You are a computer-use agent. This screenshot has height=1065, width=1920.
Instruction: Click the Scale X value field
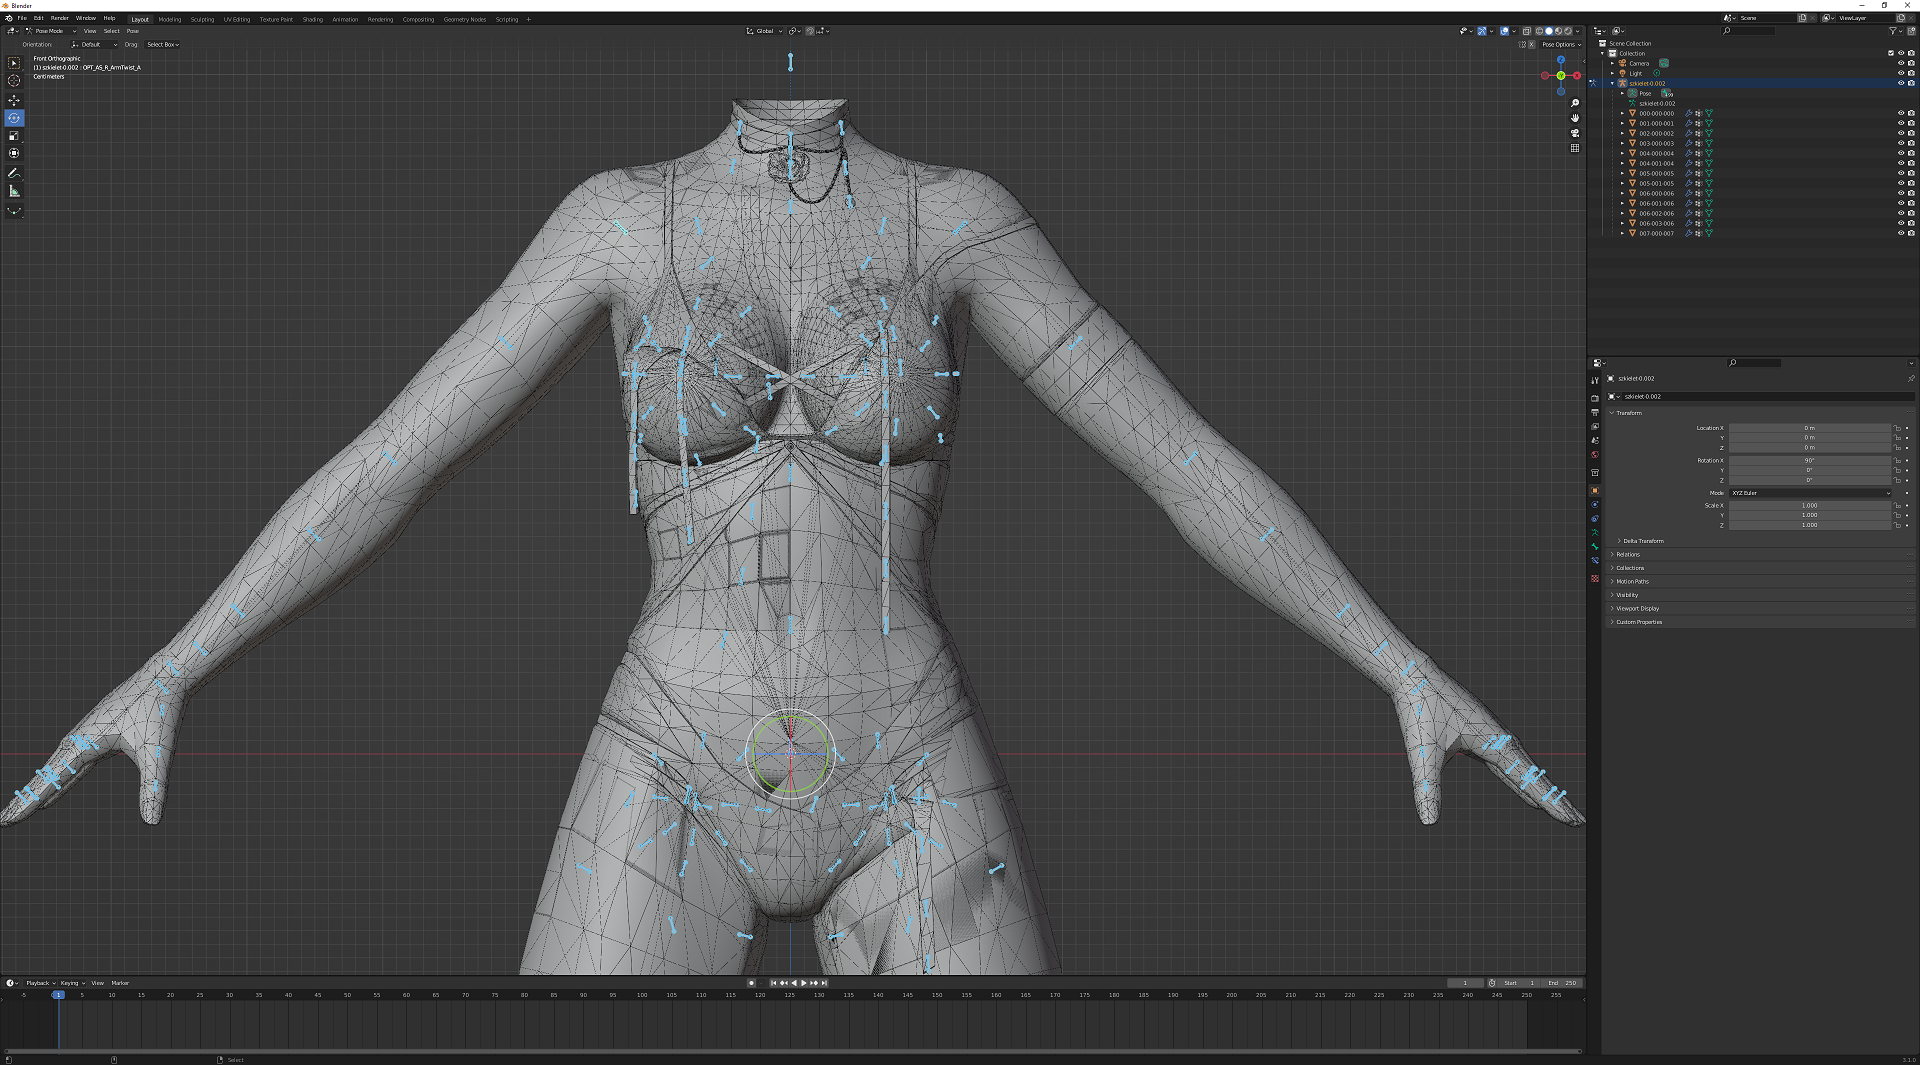pyautogui.click(x=1810, y=505)
